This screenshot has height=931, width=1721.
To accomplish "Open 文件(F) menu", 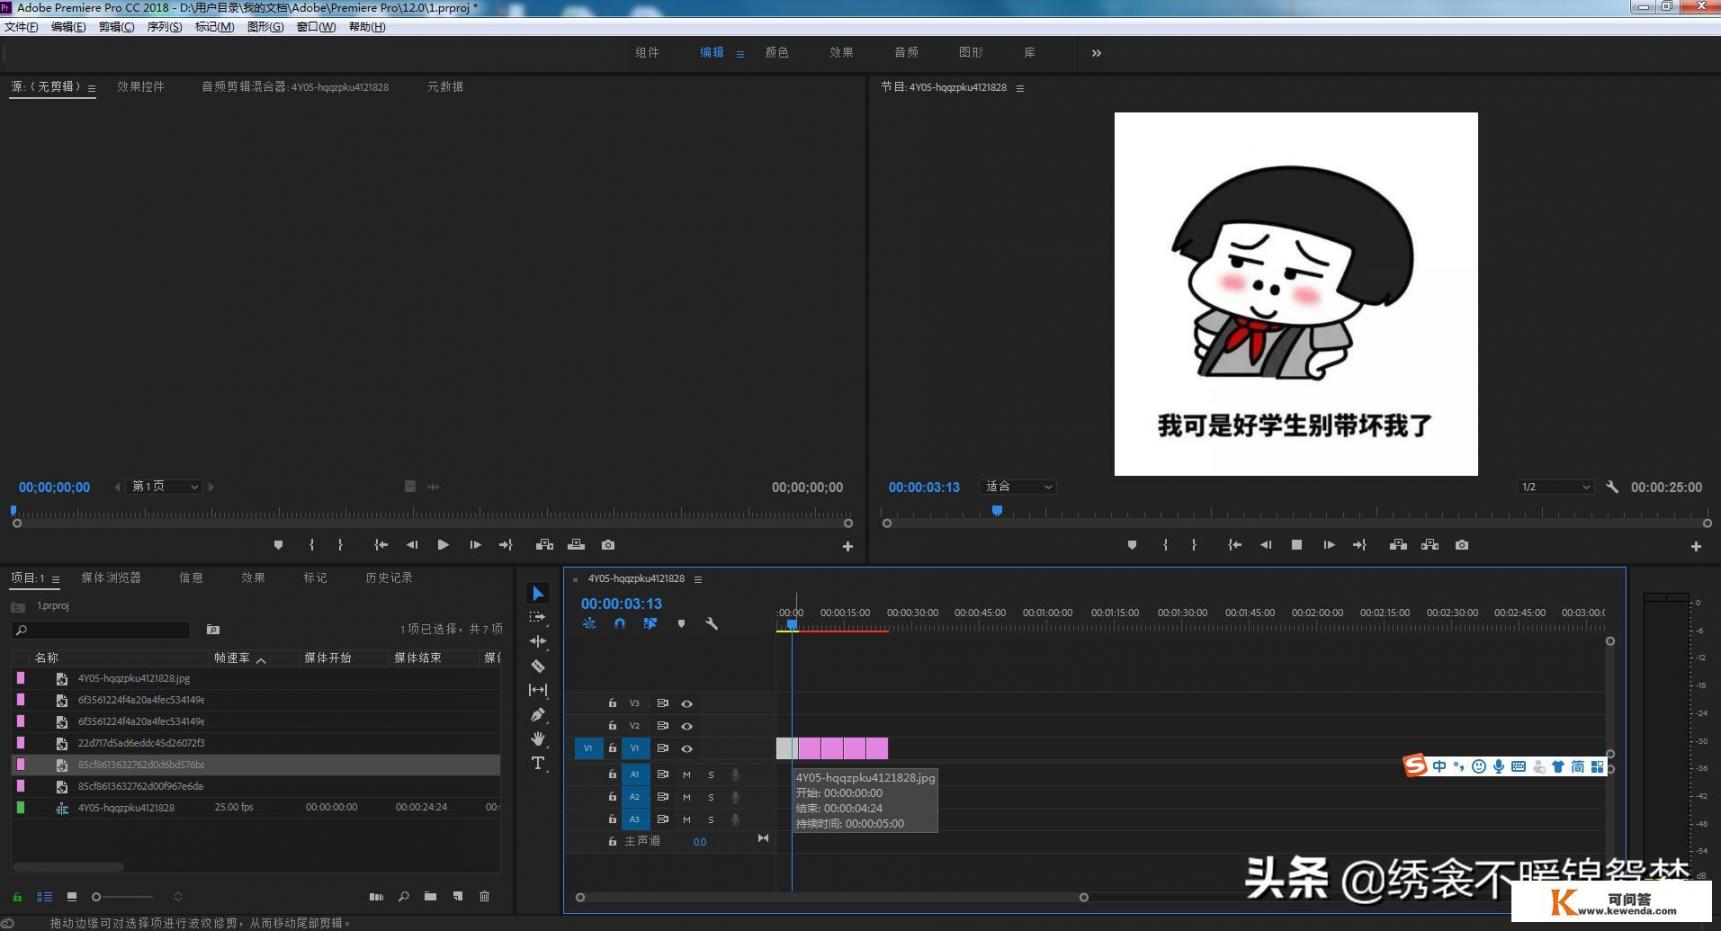I will tap(22, 27).
